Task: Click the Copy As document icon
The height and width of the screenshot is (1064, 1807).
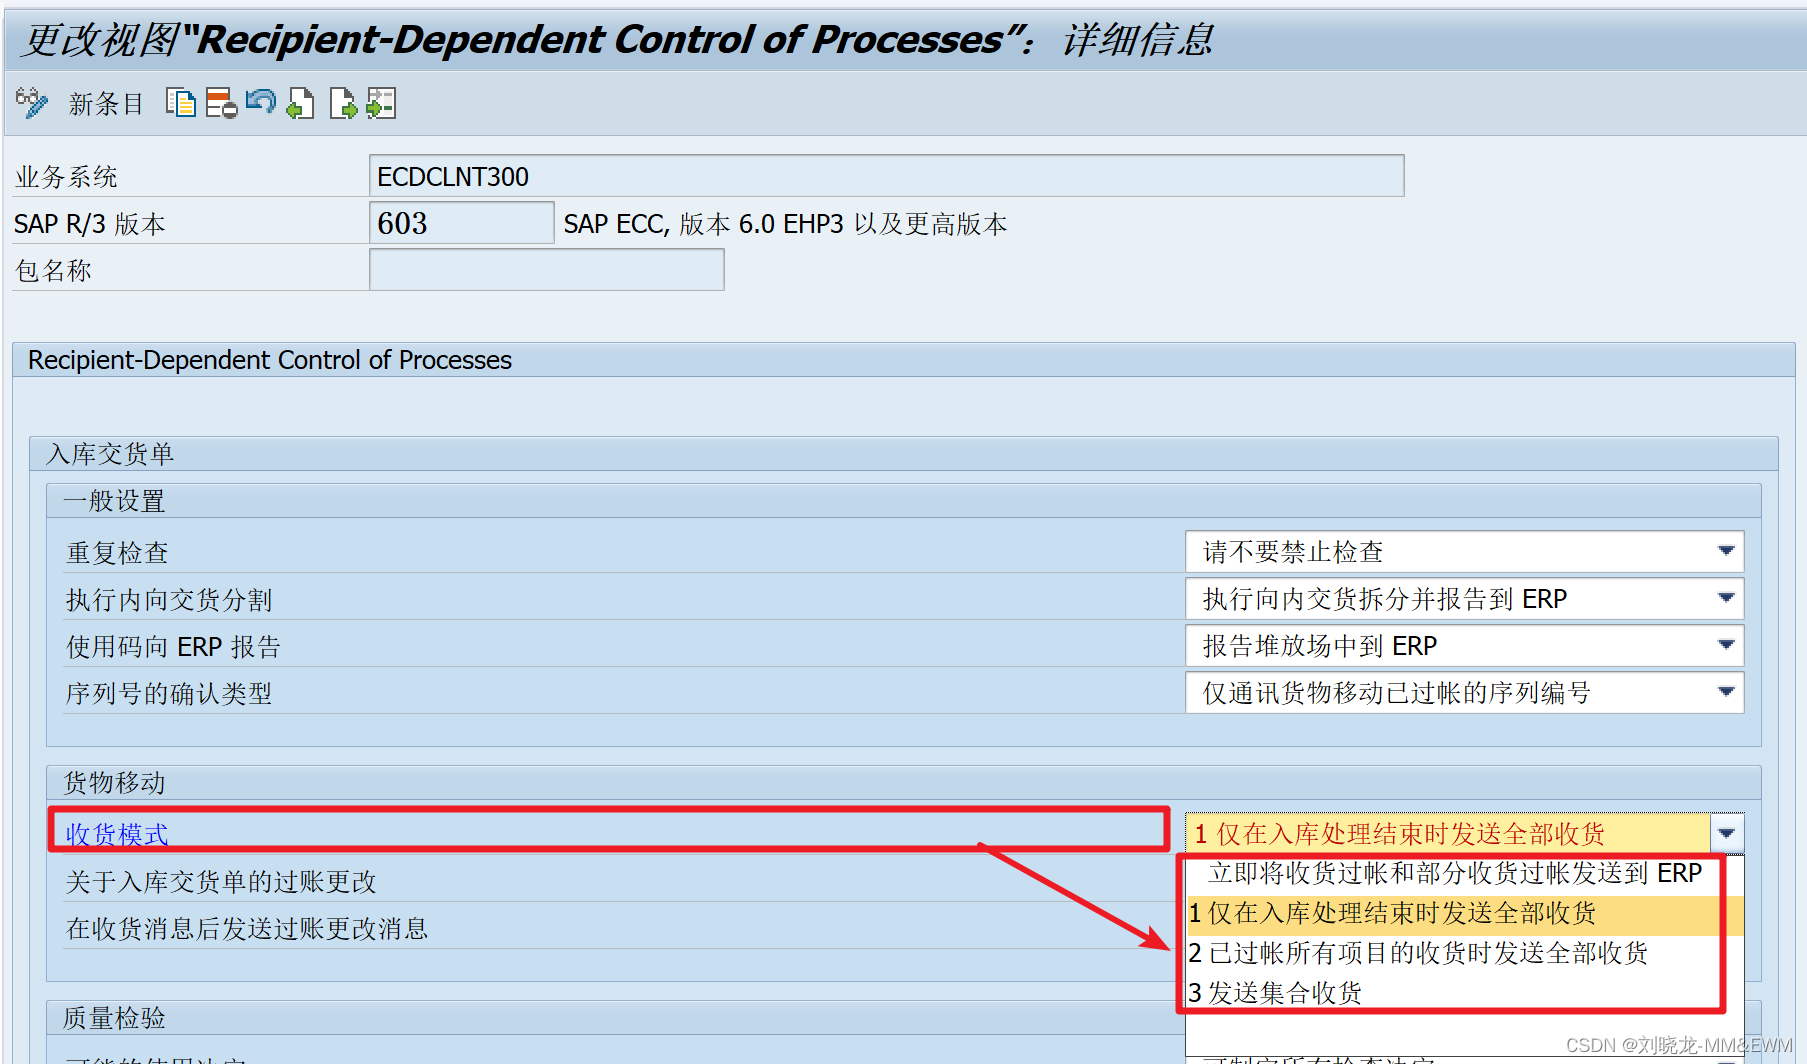Action: 181,103
